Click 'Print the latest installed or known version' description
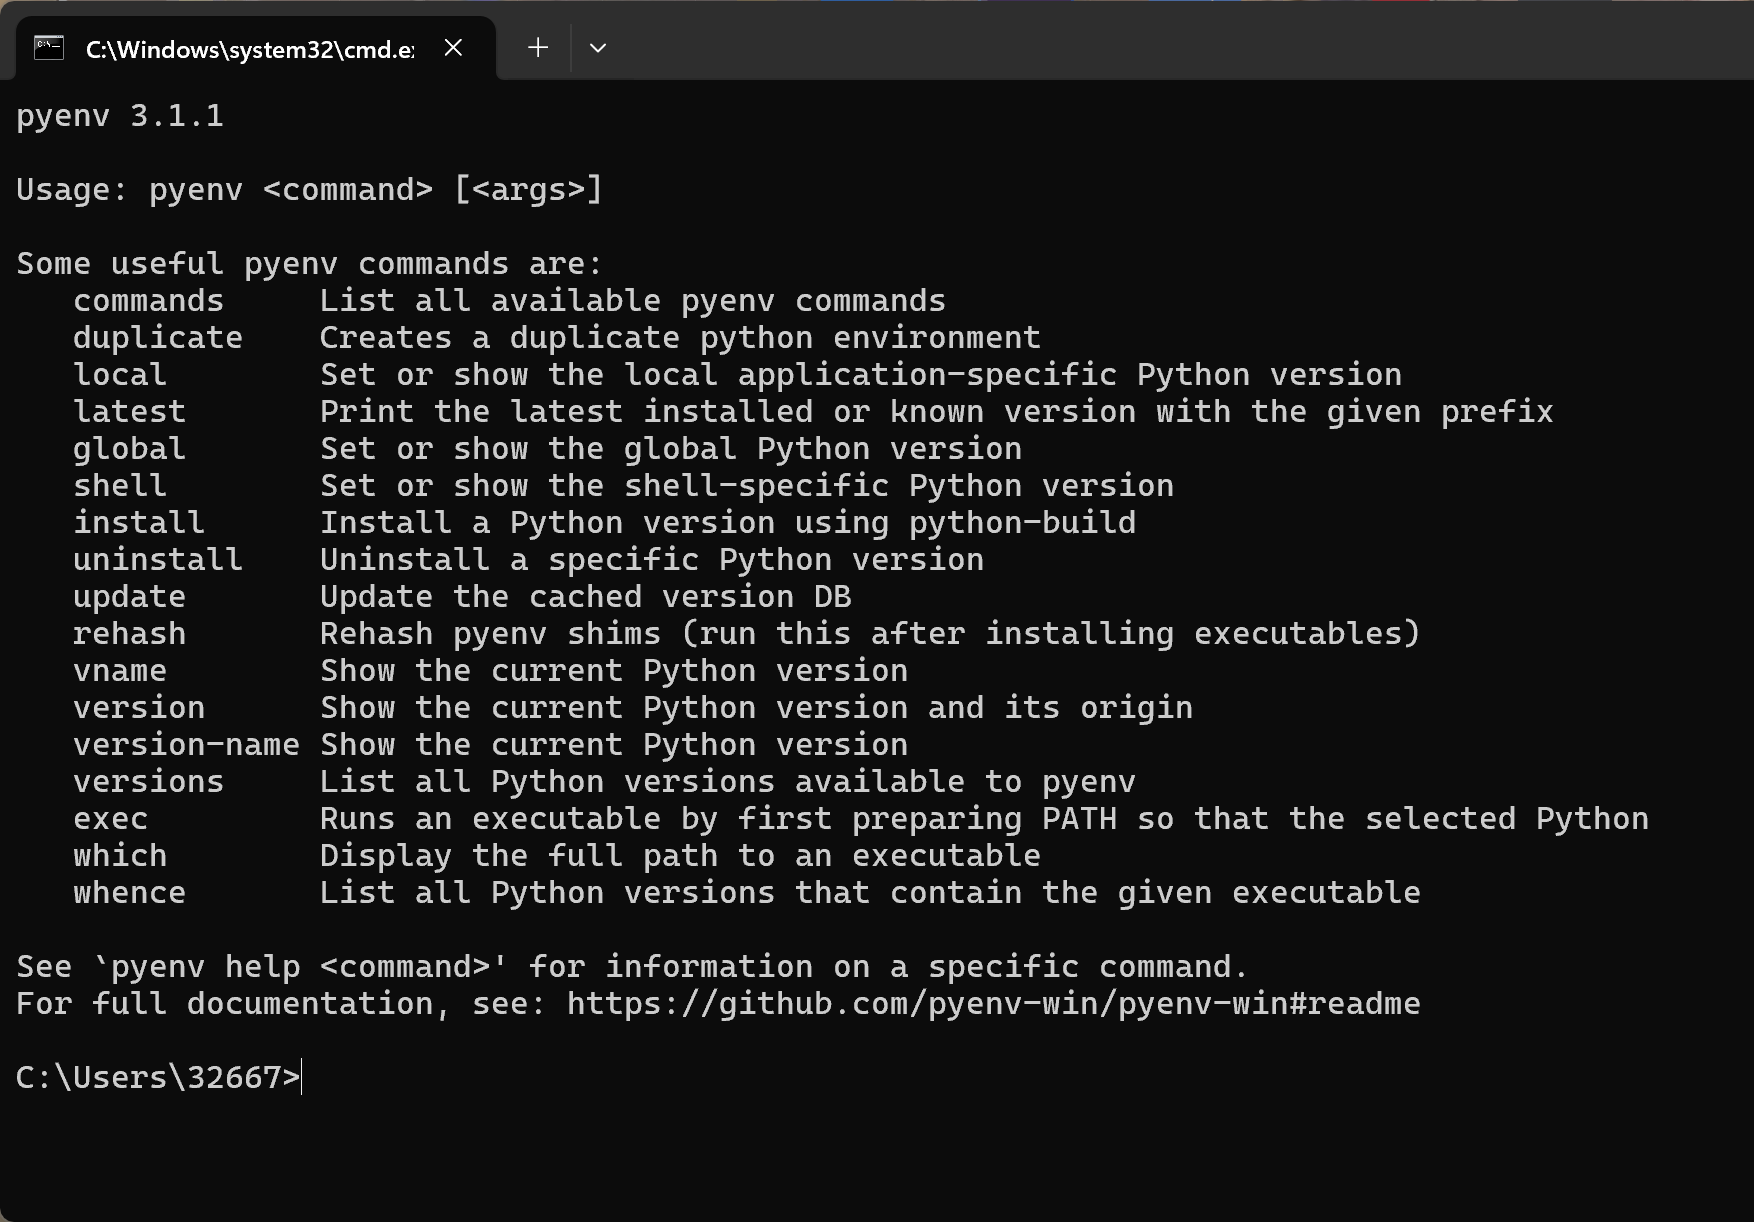The width and height of the screenshot is (1754, 1222). pyautogui.click(x=937, y=412)
